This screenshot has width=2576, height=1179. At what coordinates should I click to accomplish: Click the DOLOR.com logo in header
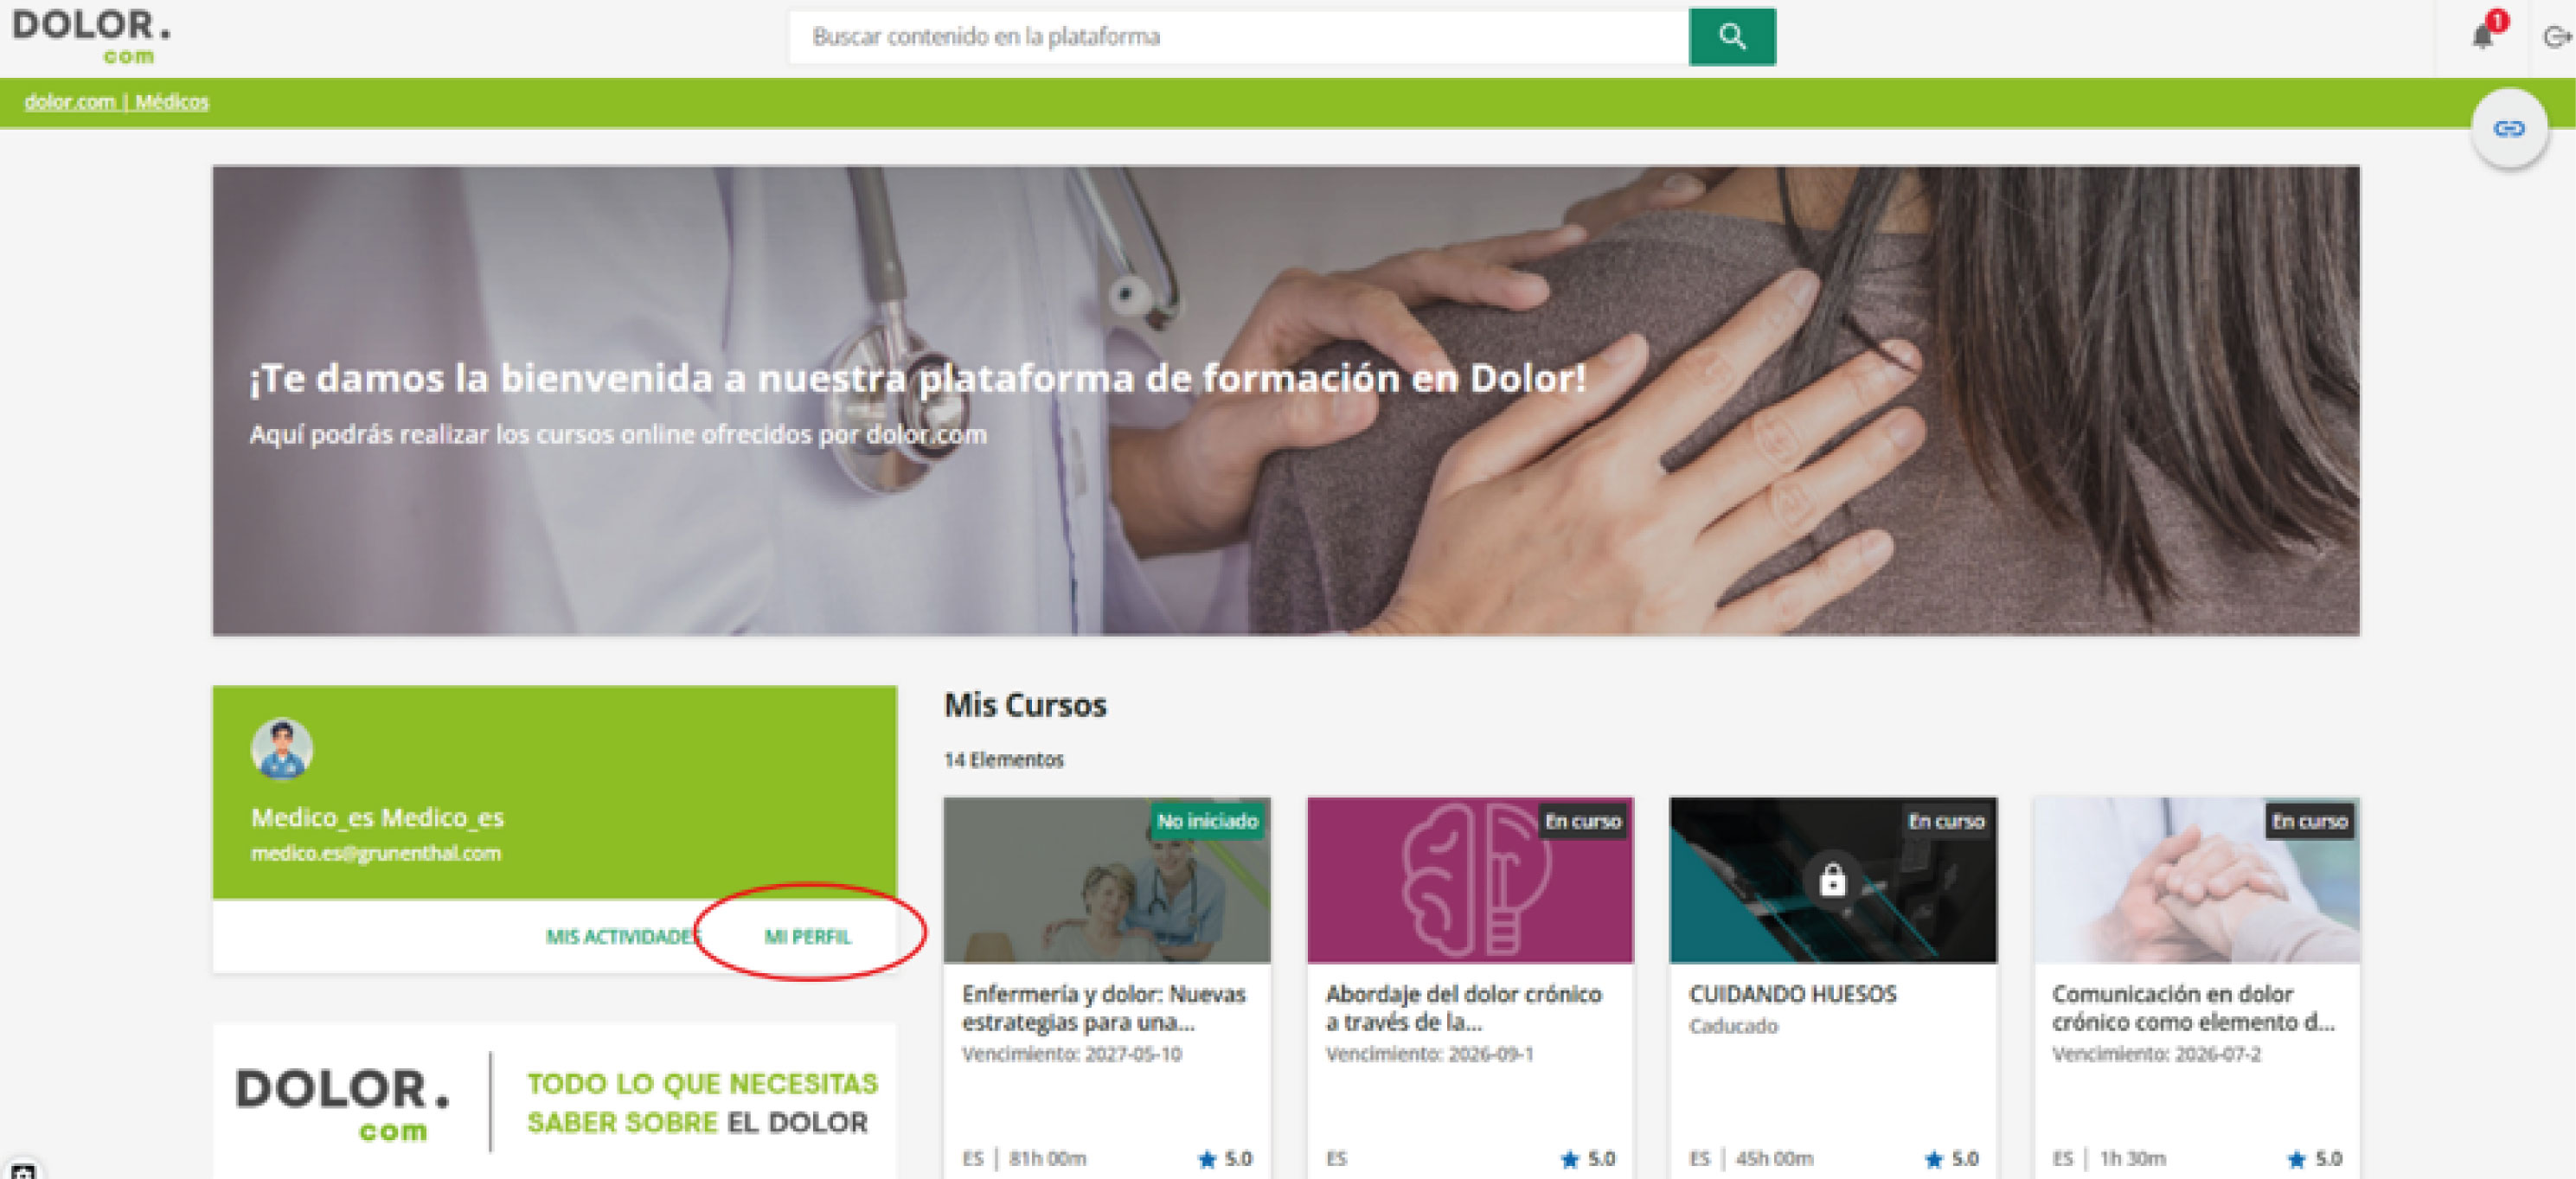click(92, 37)
